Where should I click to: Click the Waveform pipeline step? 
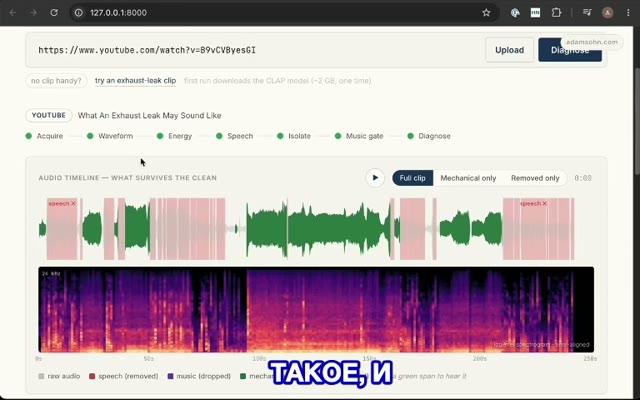pyautogui.click(x=110, y=136)
